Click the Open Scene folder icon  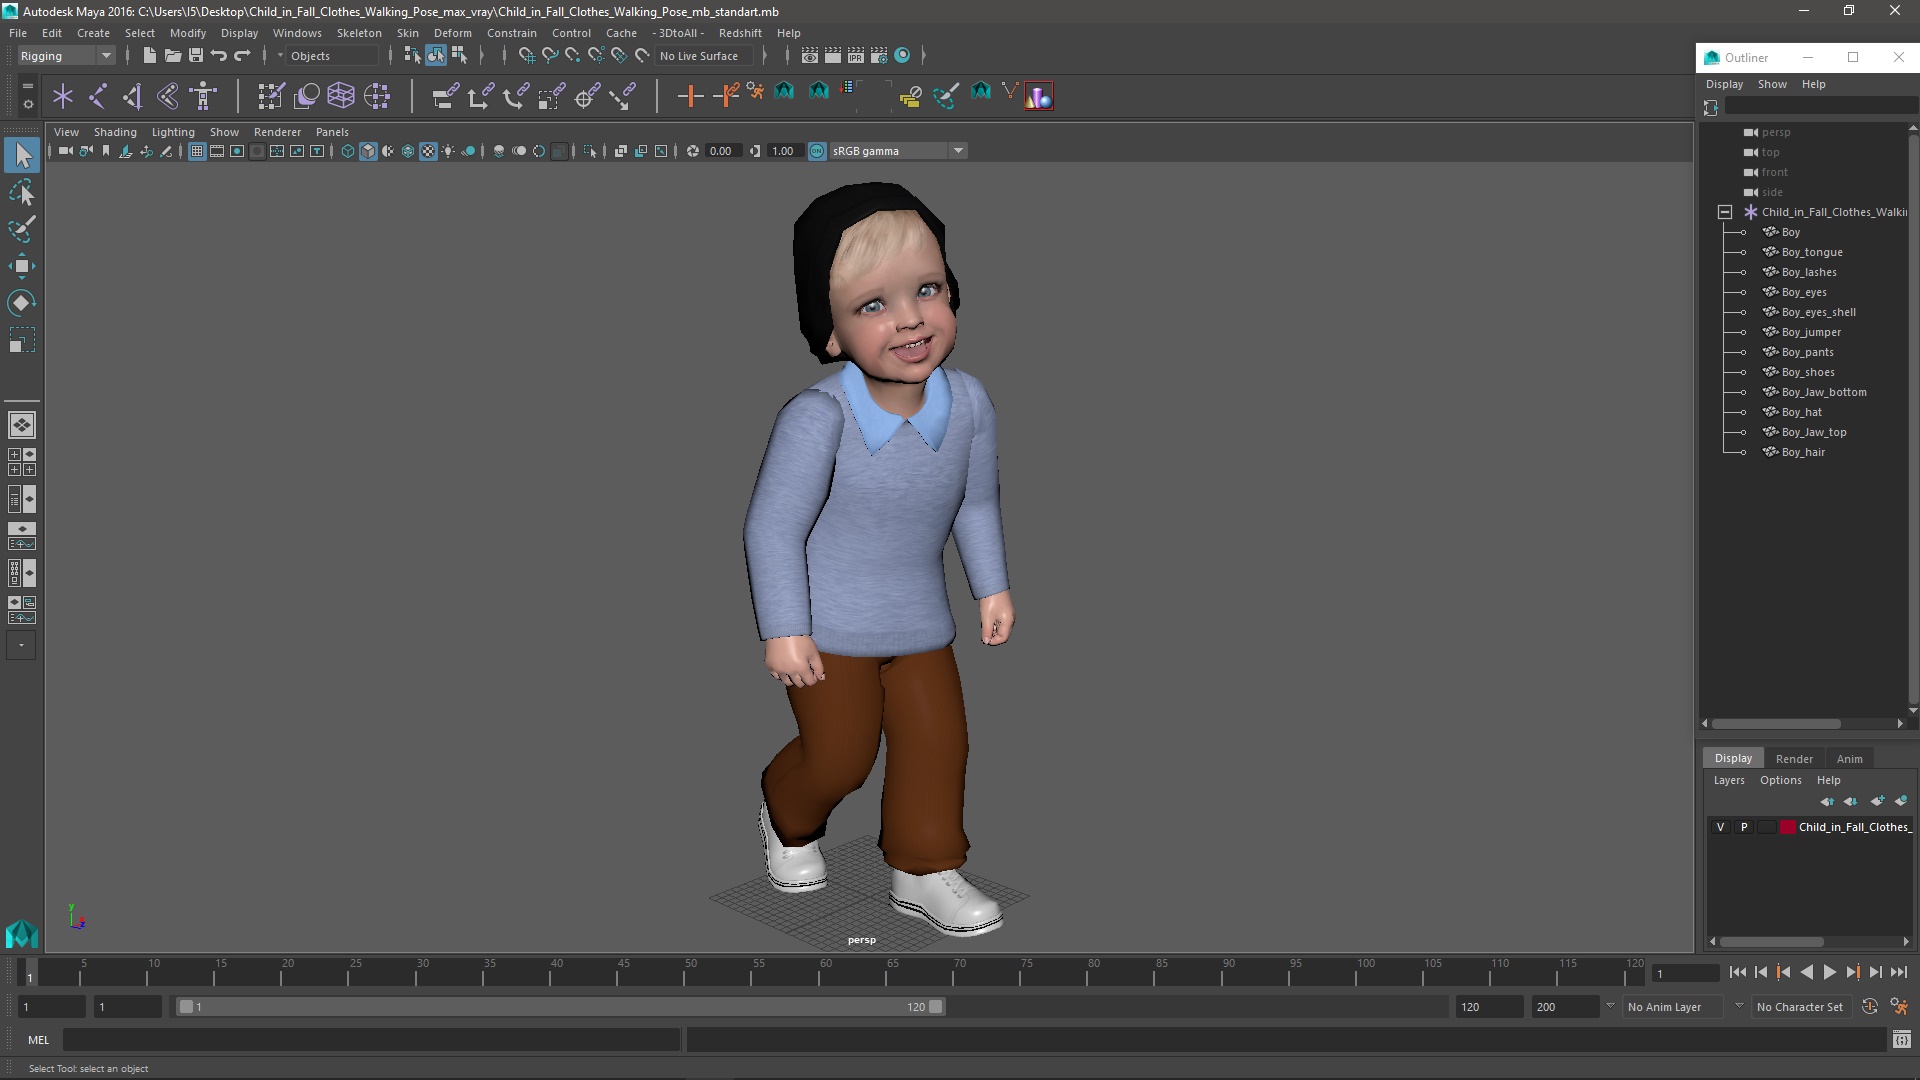(172, 56)
